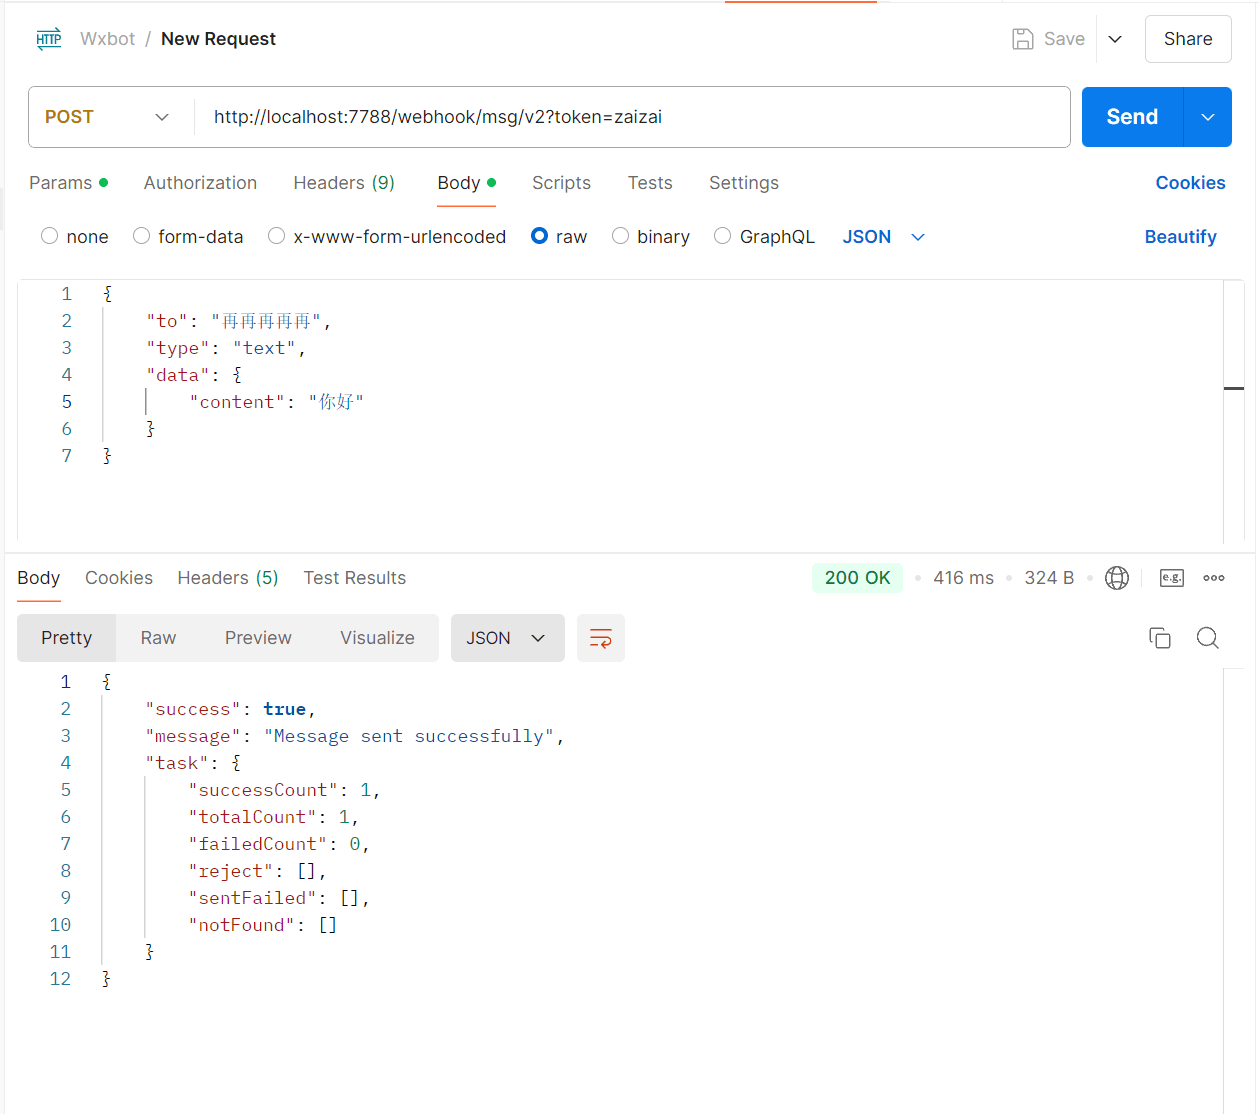Open response more options ellipsis
The width and height of the screenshot is (1259, 1114).
pyautogui.click(x=1214, y=578)
